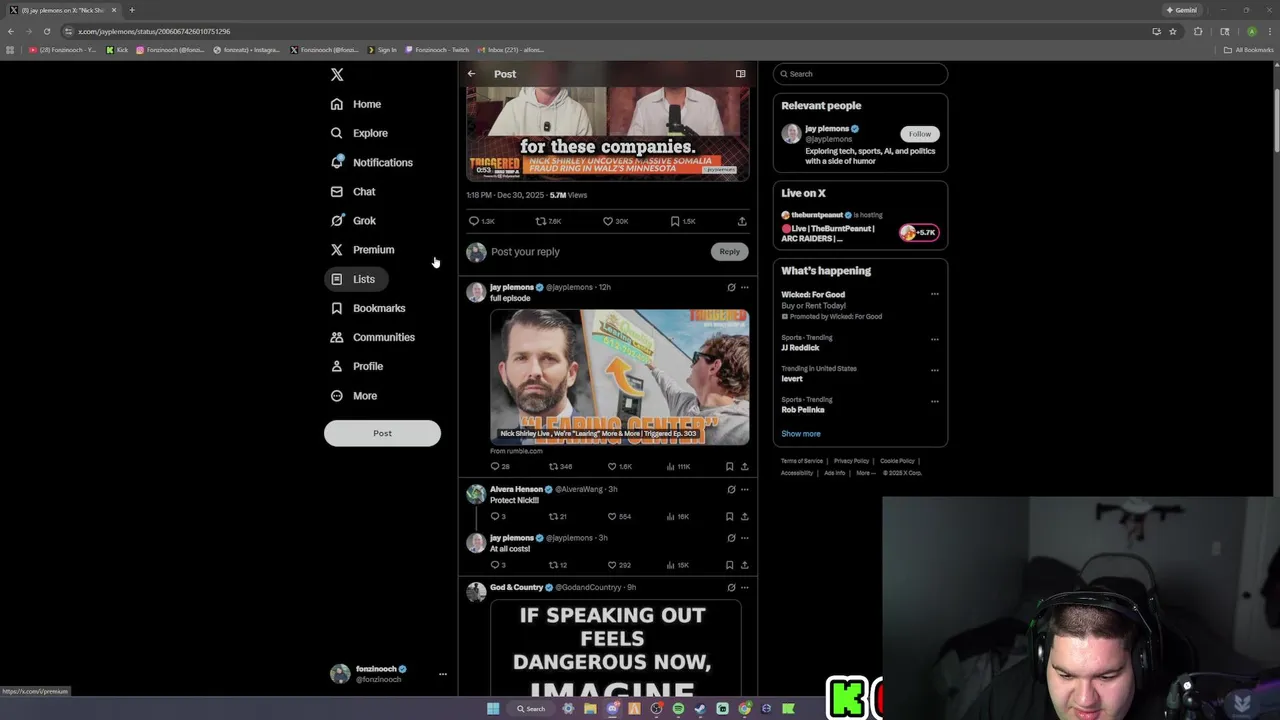
Task: Click the sidebar Post button
Action: click(x=382, y=433)
